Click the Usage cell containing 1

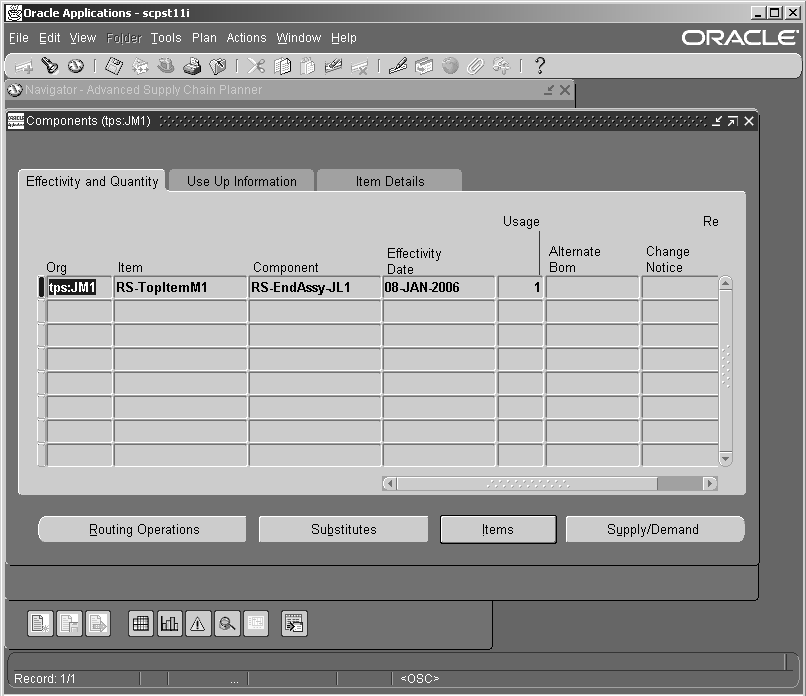click(521, 287)
